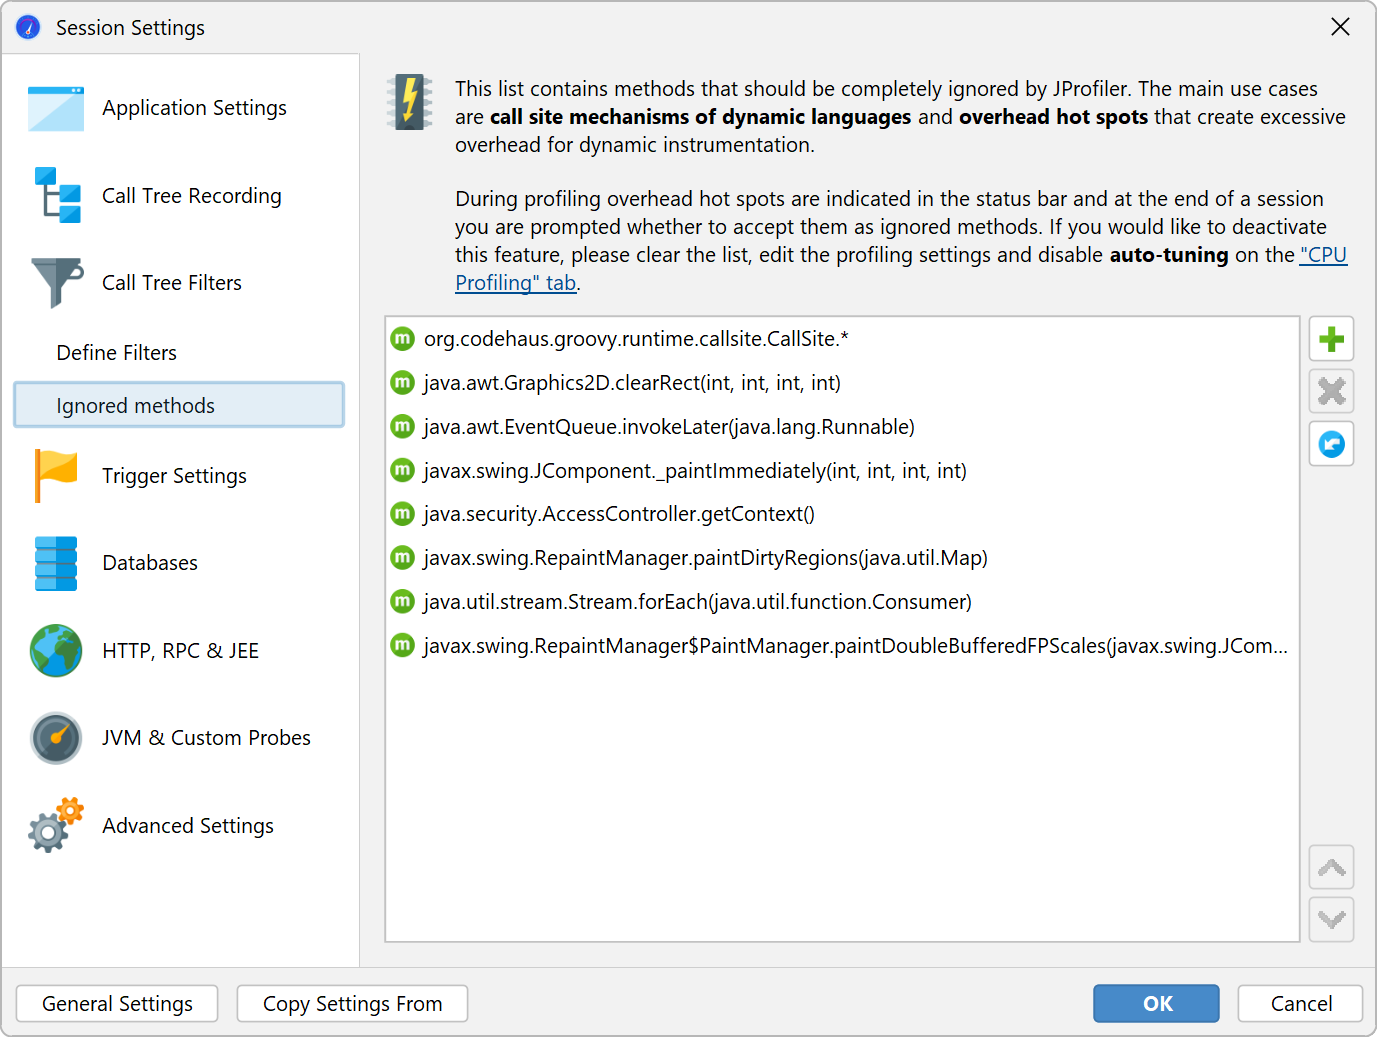Move selected entry up with arrow button
This screenshot has width=1377, height=1037.
click(1331, 867)
